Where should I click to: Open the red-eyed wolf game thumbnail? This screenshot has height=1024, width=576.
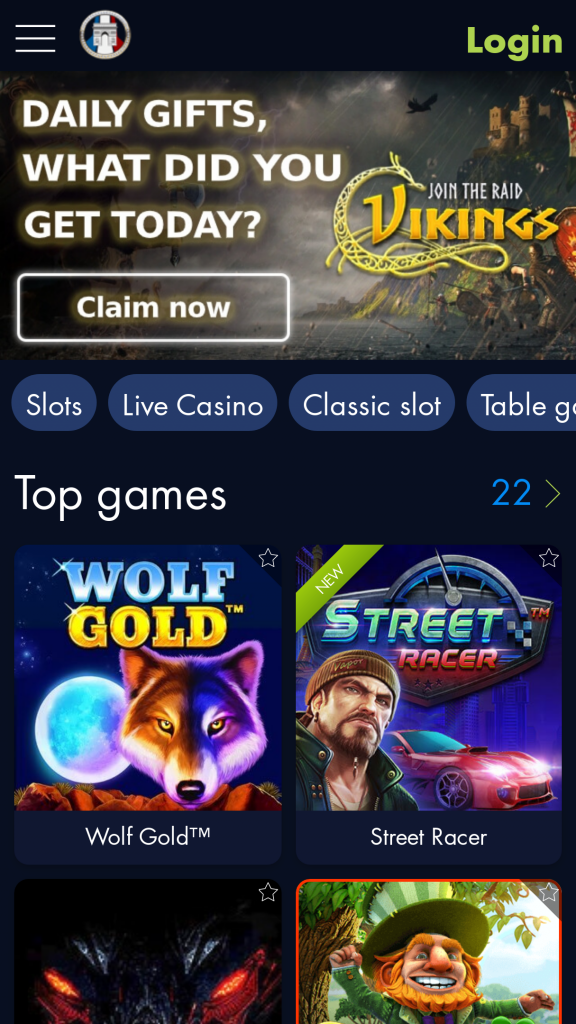coord(148,952)
